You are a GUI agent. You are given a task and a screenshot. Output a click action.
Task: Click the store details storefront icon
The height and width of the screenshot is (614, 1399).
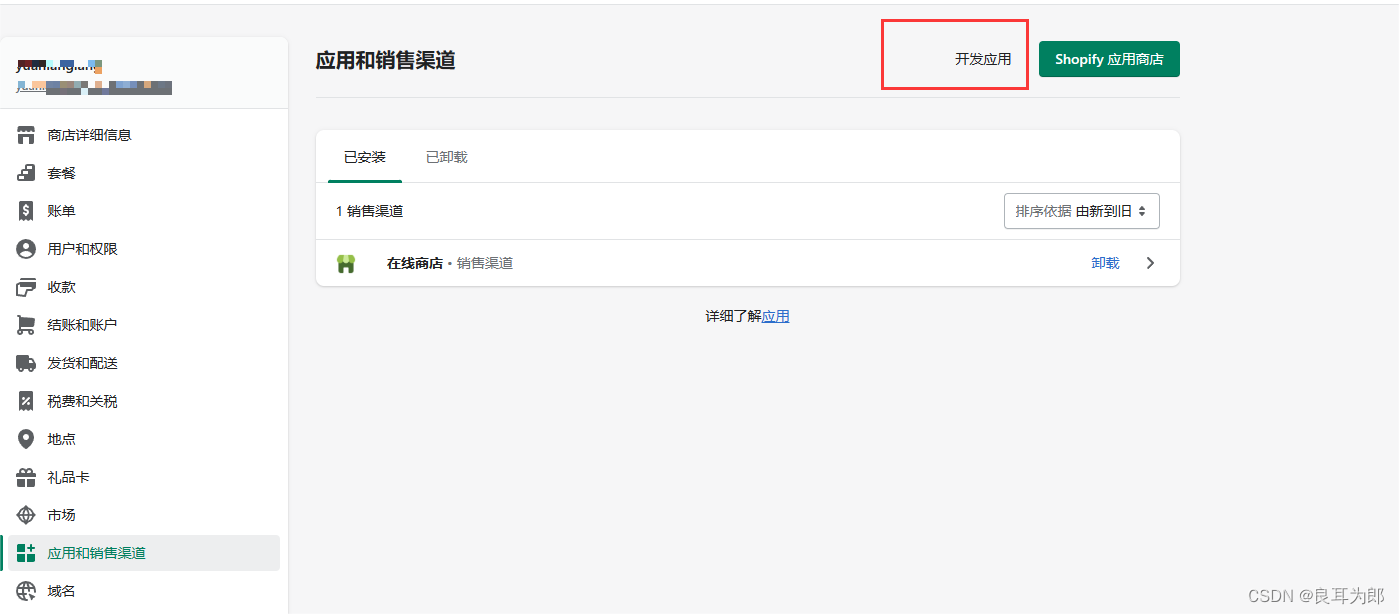point(26,135)
